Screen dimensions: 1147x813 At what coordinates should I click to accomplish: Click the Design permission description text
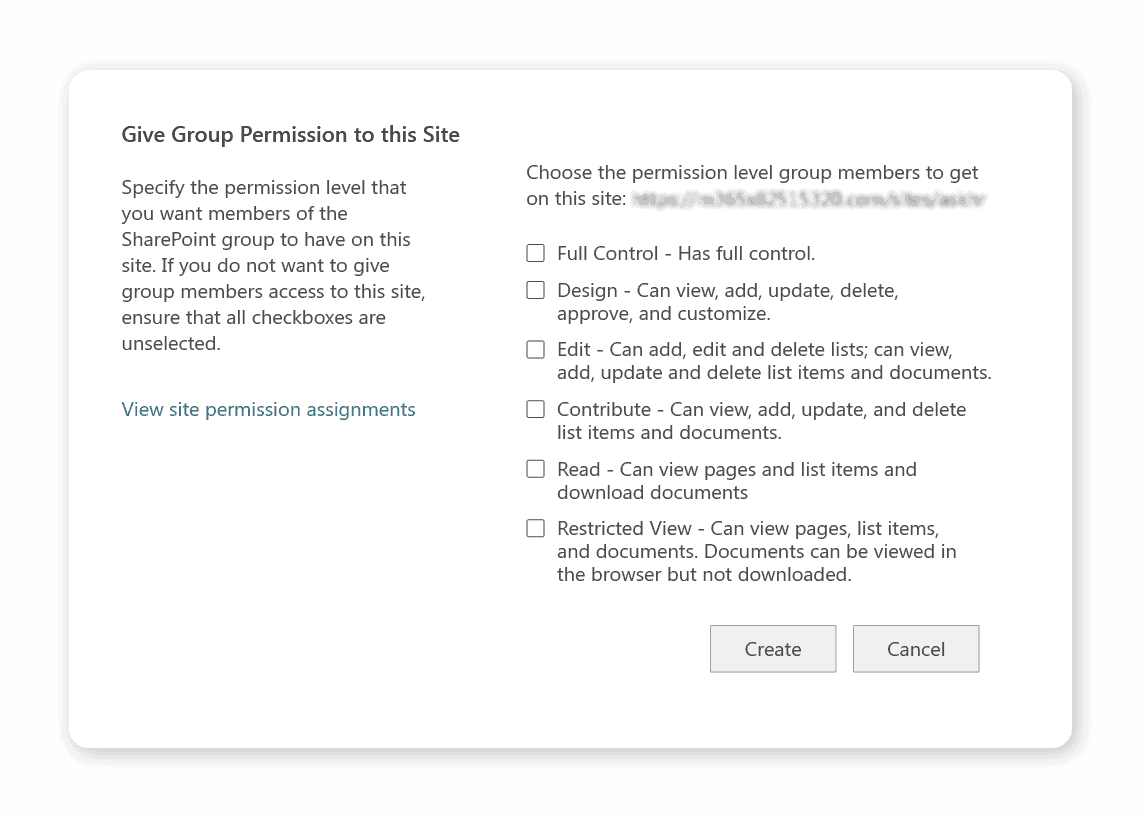click(x=728, y=302)
